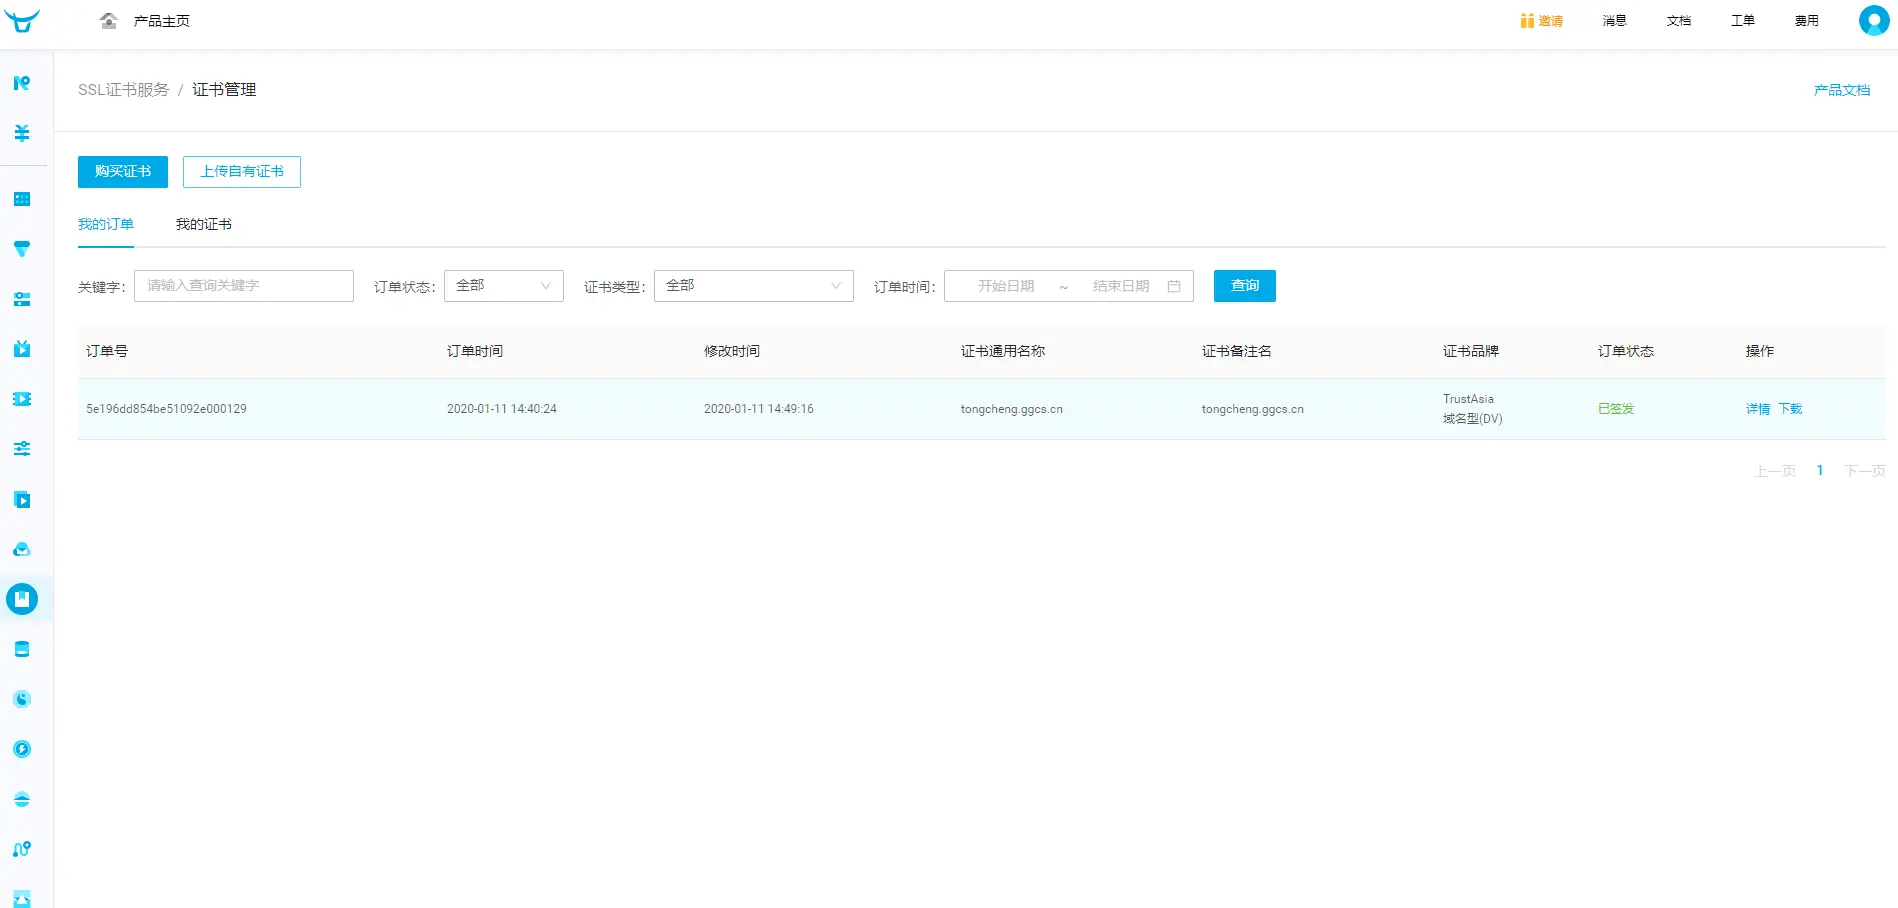
Task: Open the hexagon moon sidebar icon
Action: [x=22, y=699]
